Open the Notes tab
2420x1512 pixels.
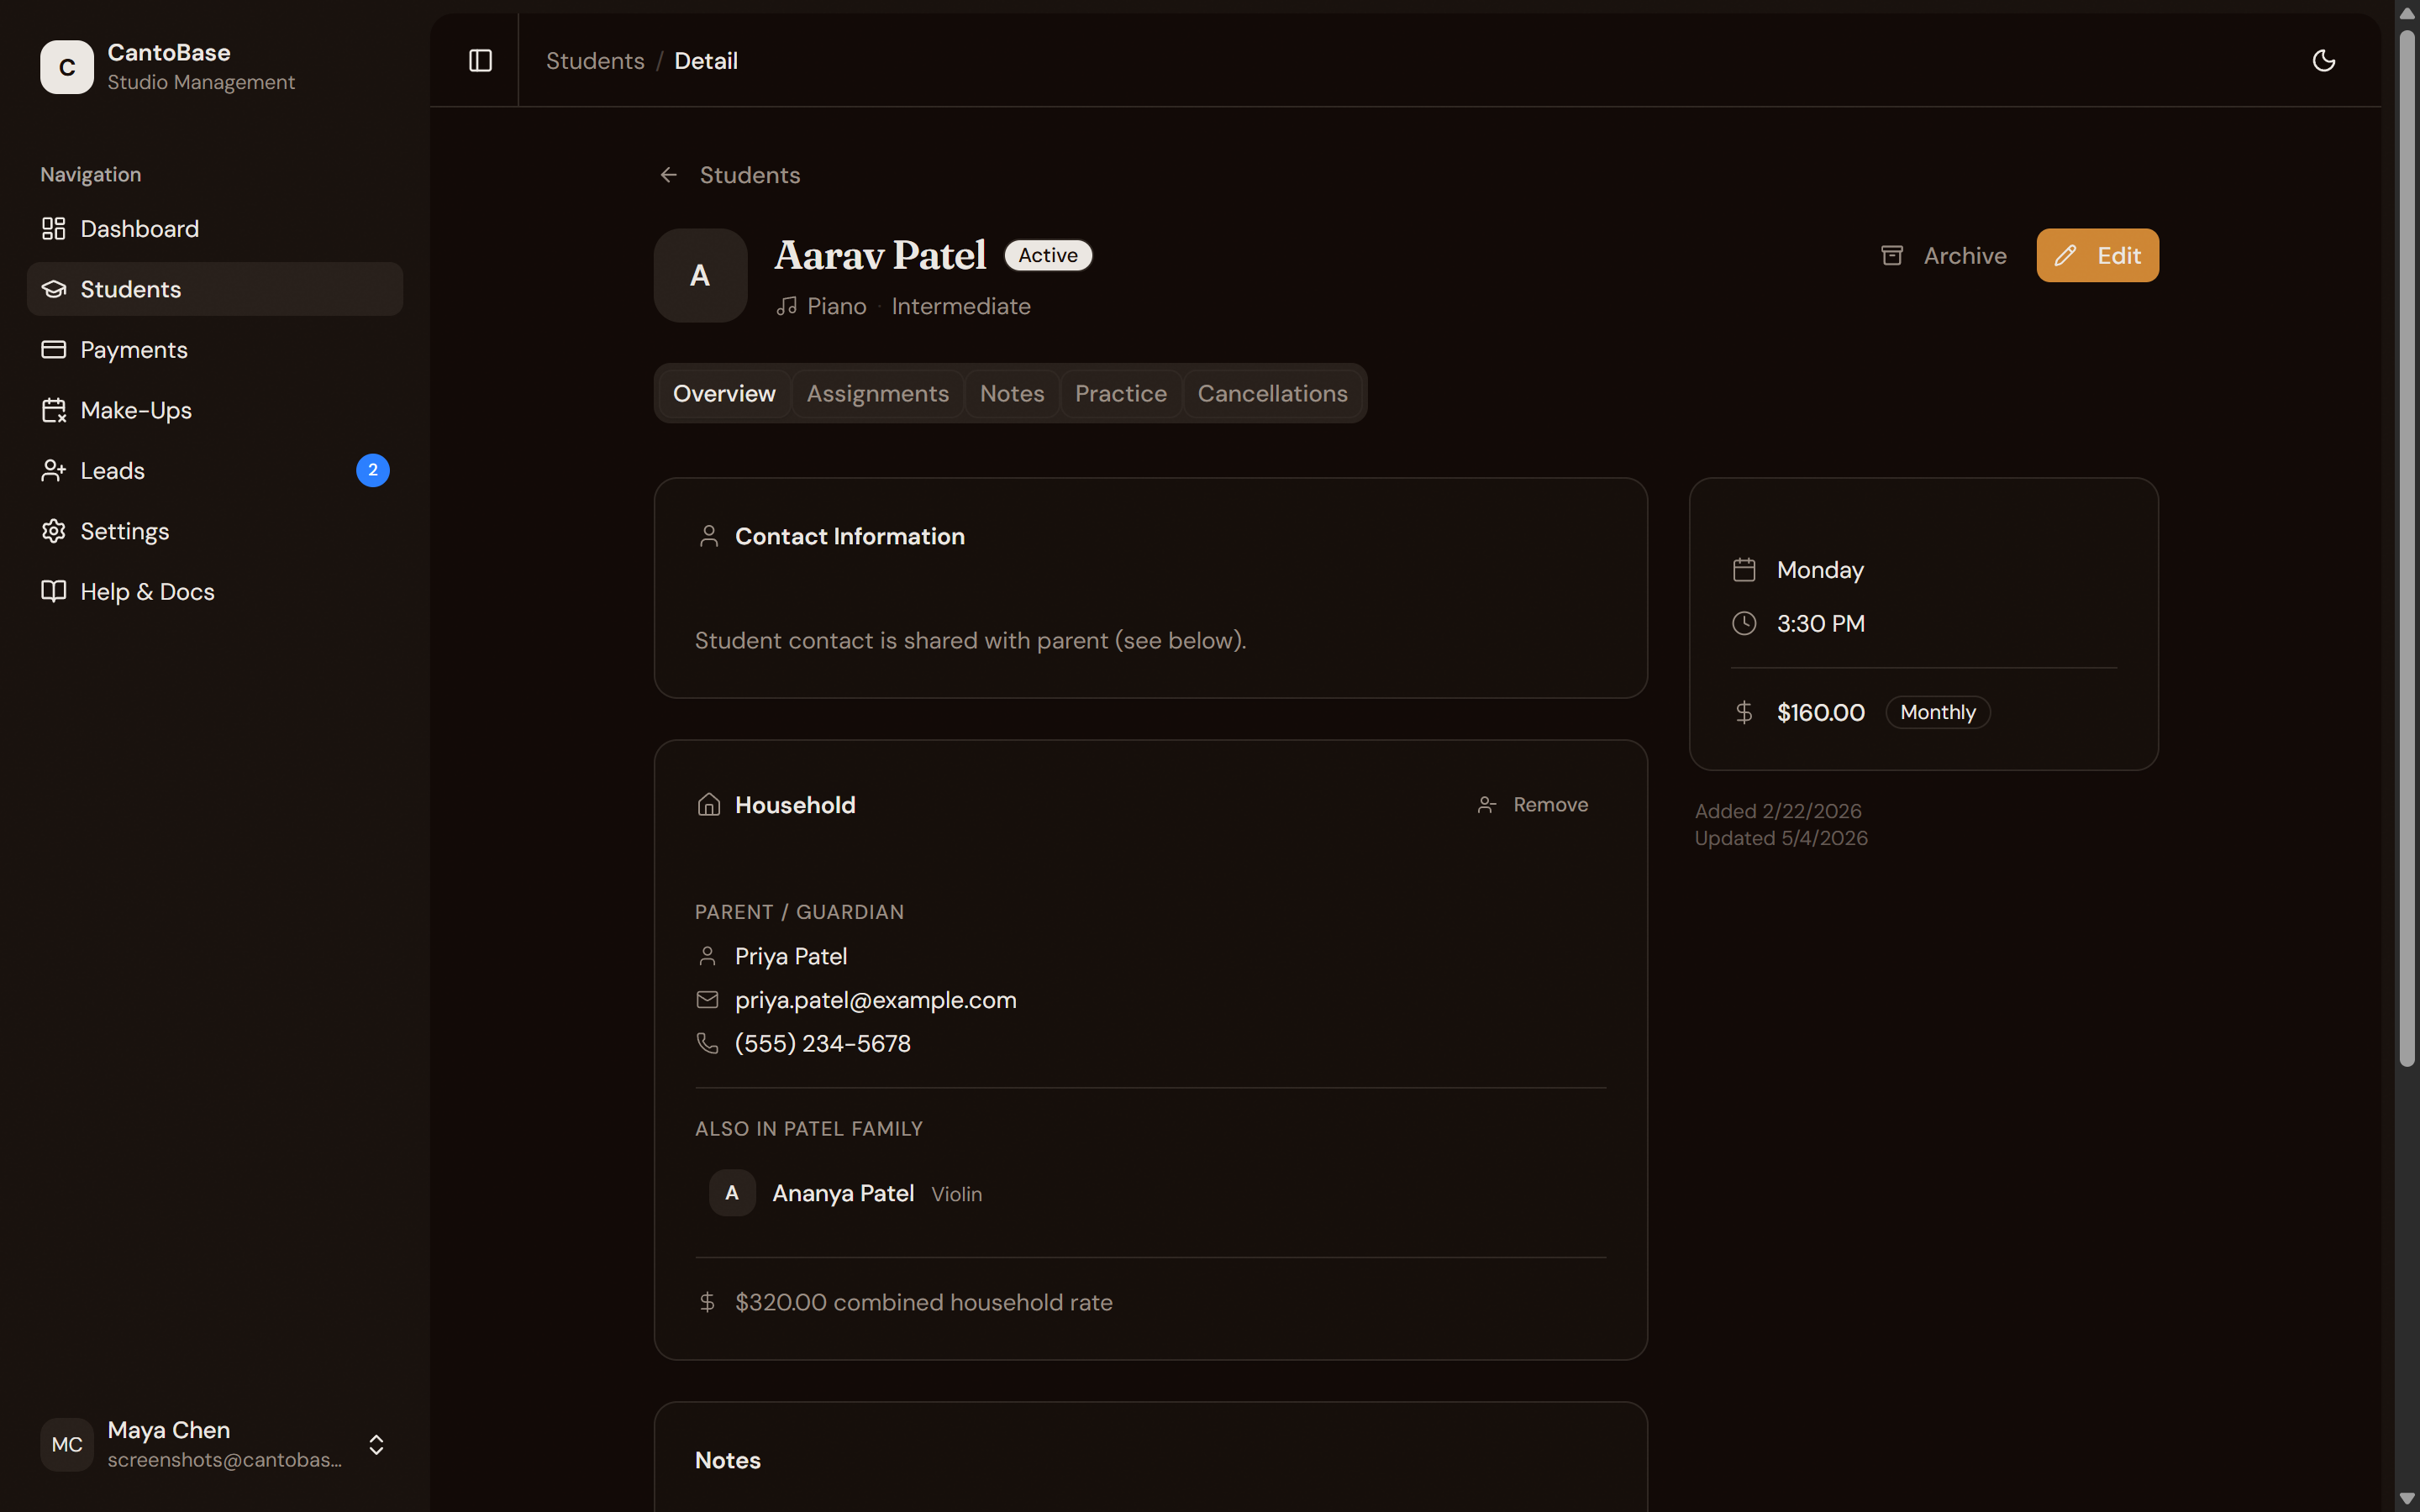[1012, 393]
